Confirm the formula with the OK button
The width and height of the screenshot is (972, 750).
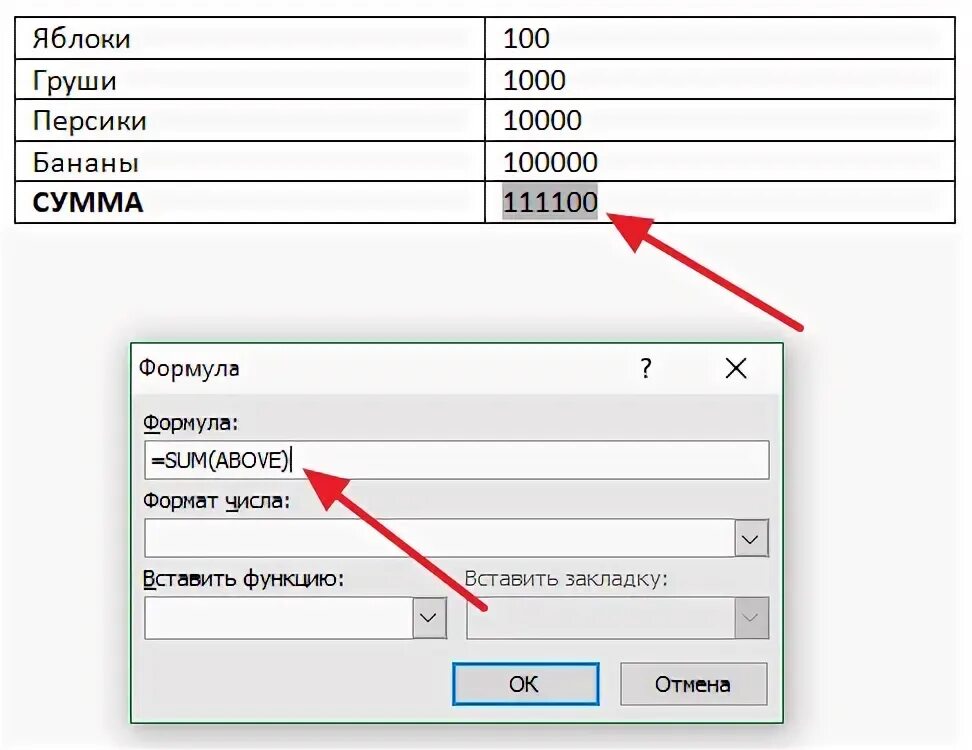tap(526, 684)
